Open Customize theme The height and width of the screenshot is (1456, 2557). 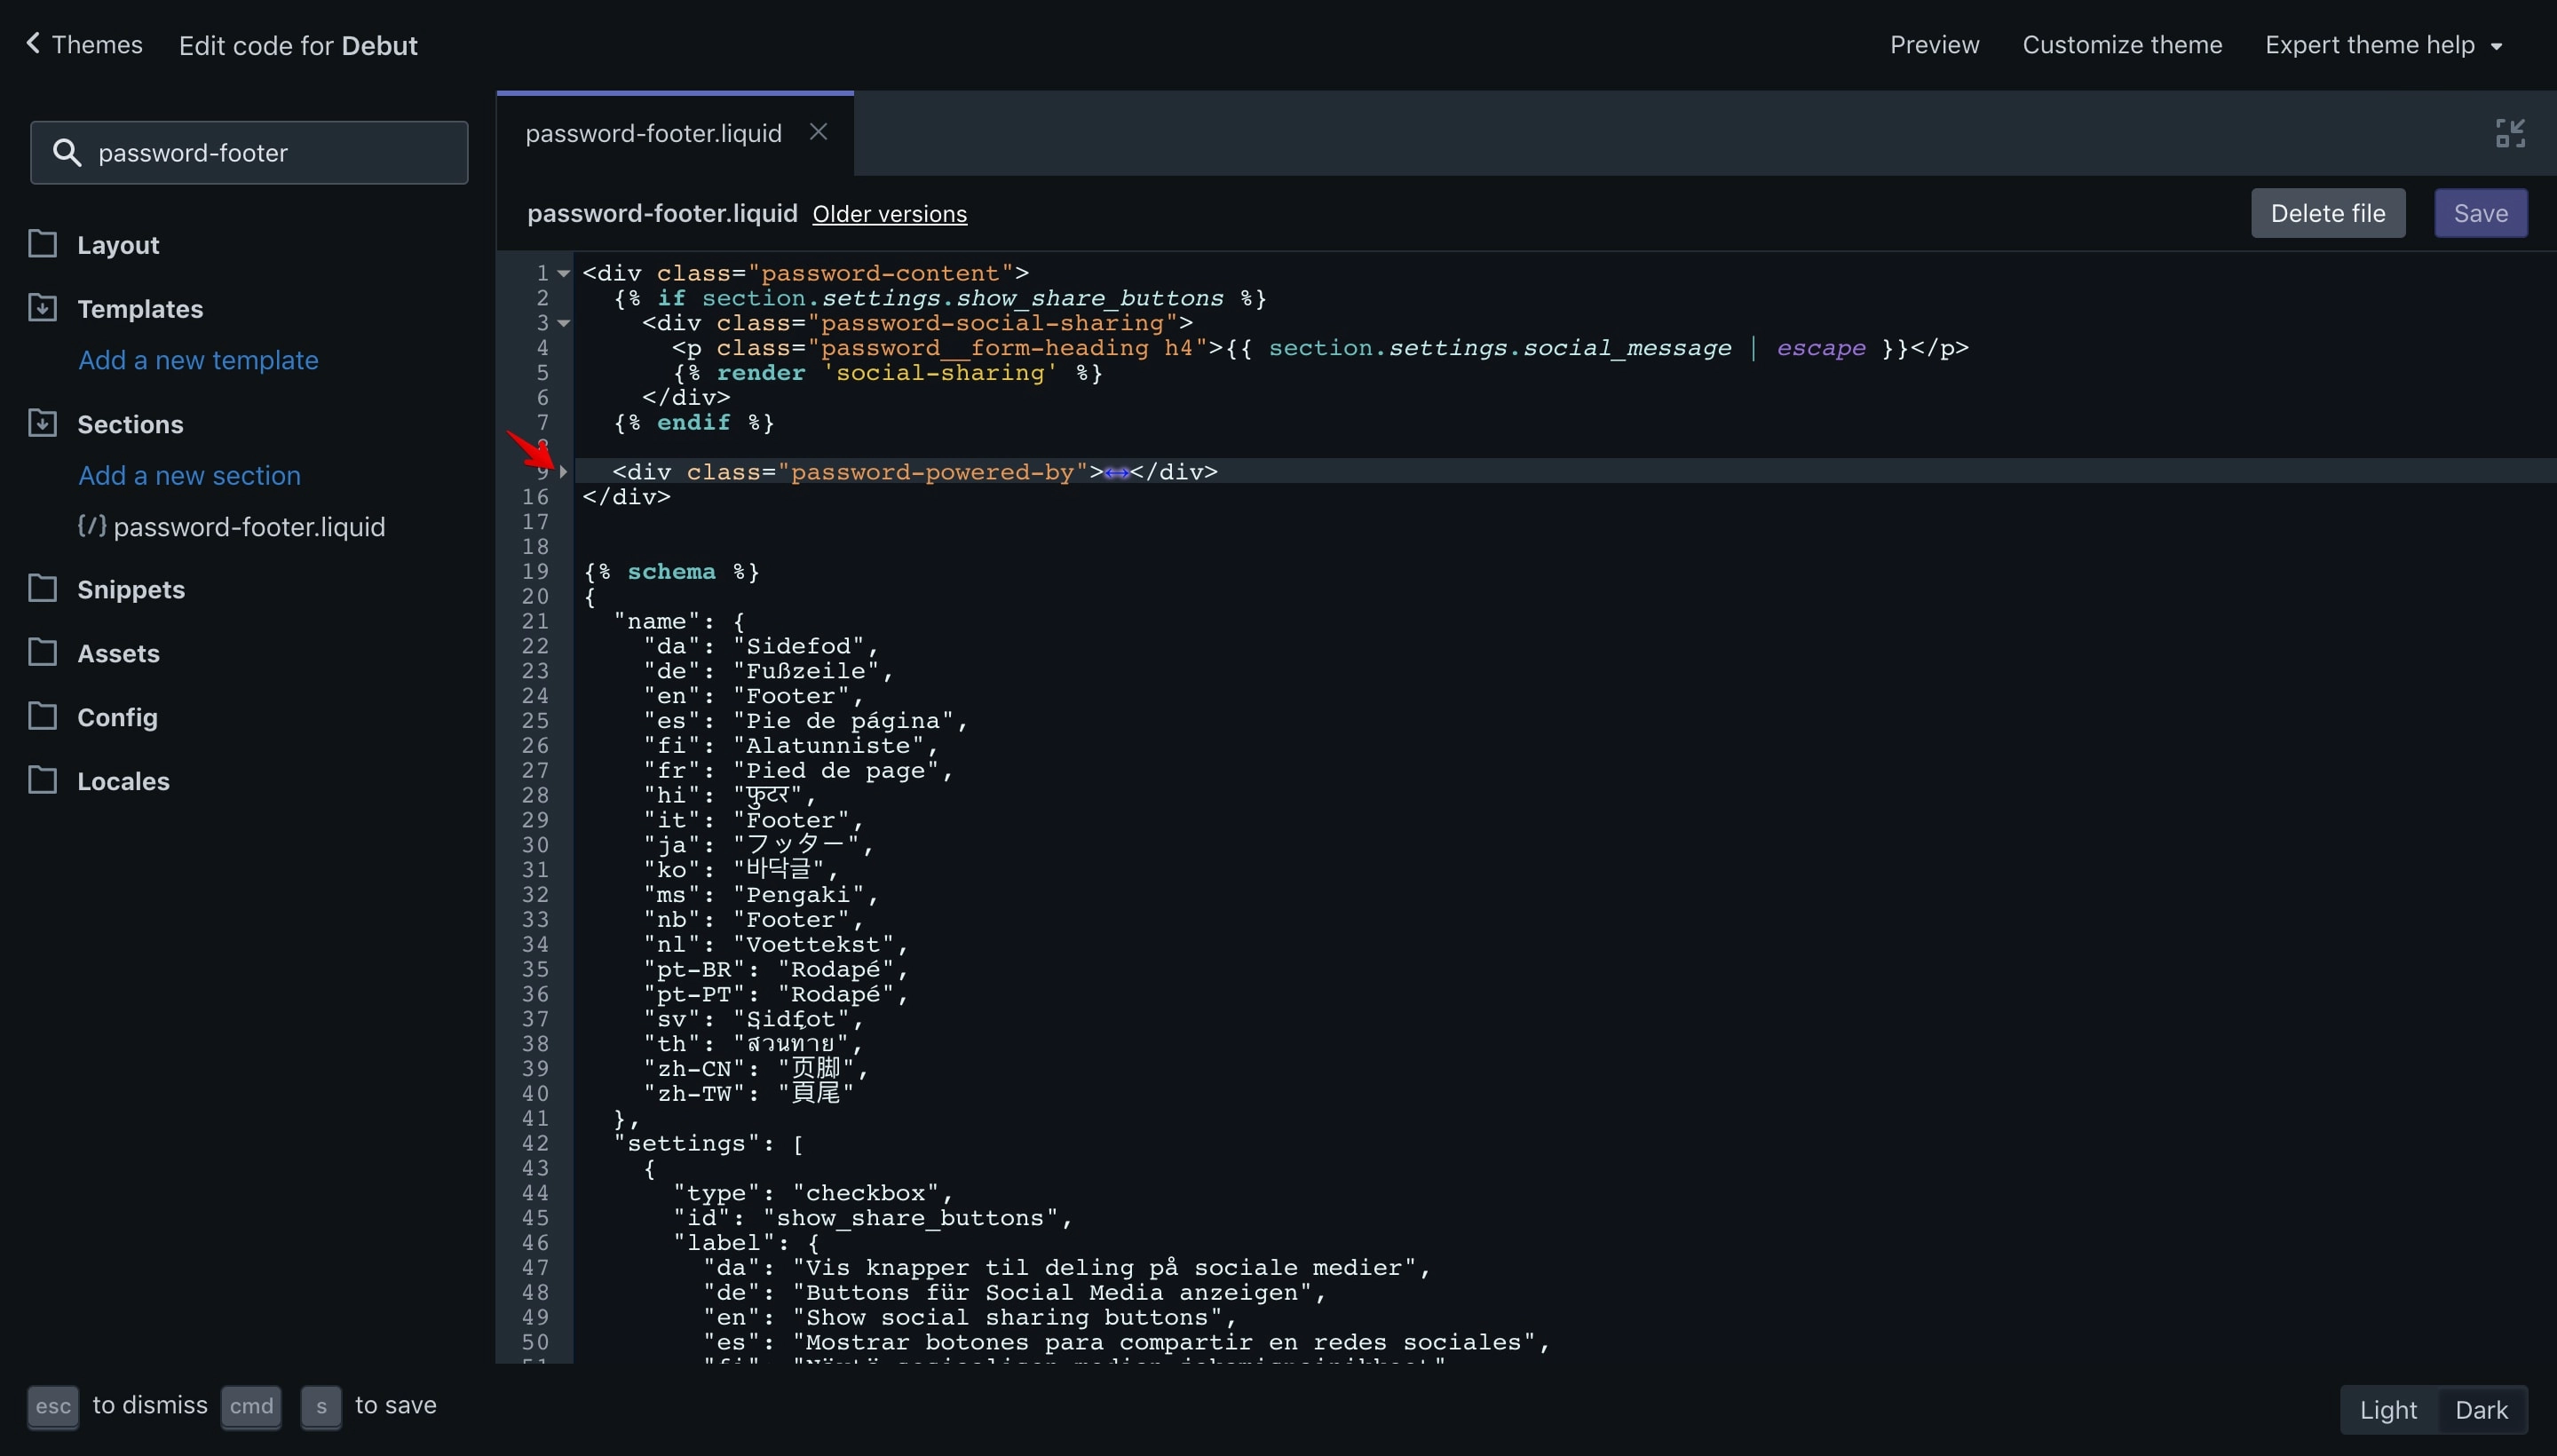click(2122, 45)
